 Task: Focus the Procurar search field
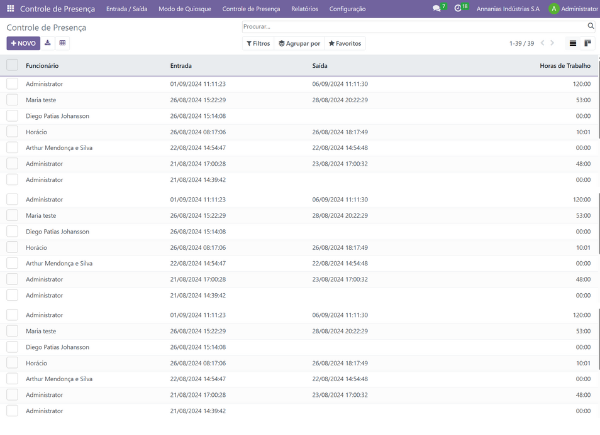tap(414, 26)
